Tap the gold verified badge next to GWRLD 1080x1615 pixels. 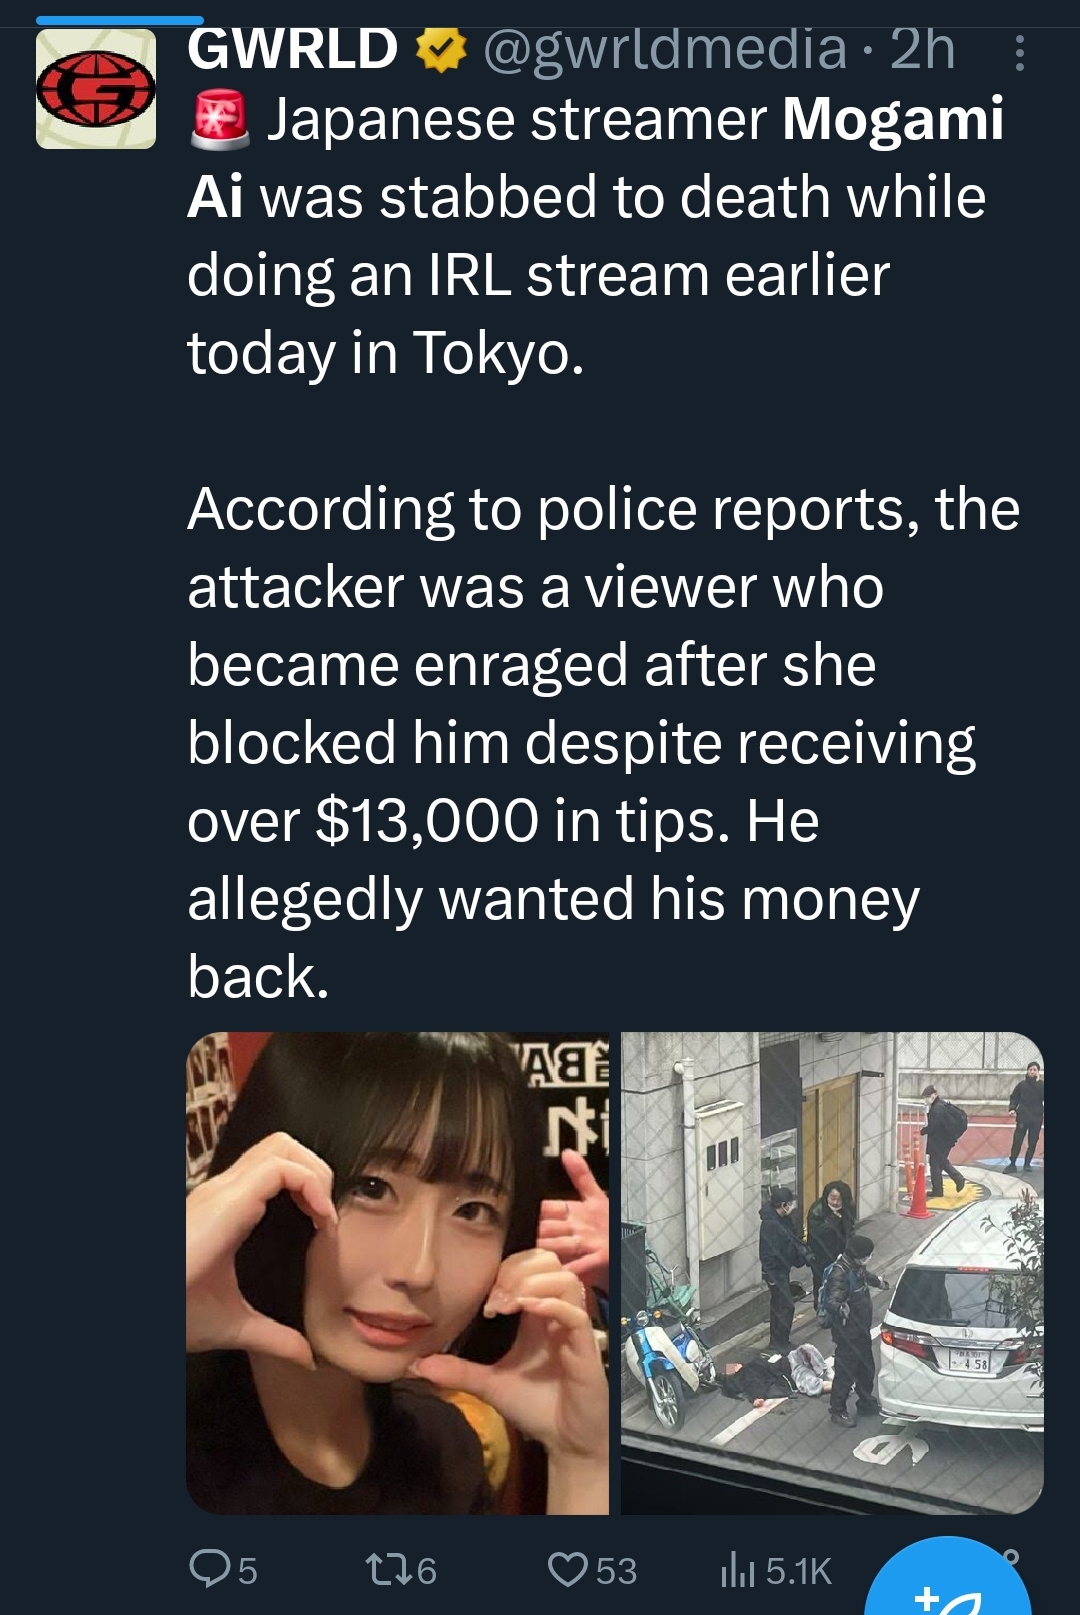(441, 50)
